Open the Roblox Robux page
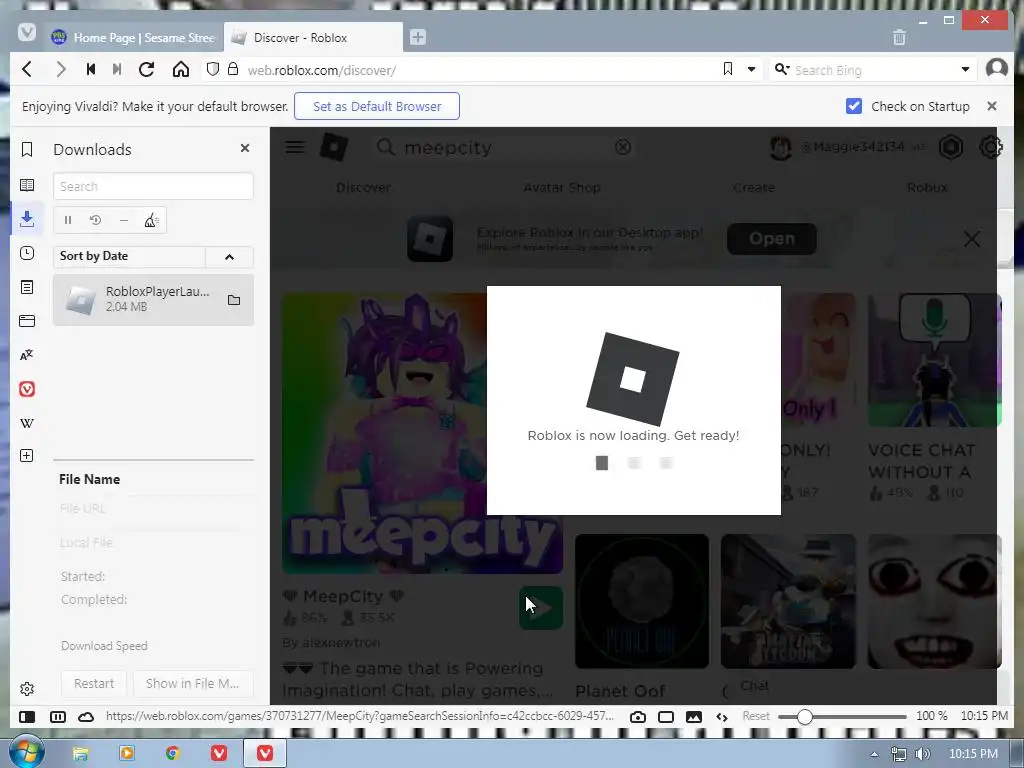The width and height of the screenshot is (1024, 768). tap(927, 187)
